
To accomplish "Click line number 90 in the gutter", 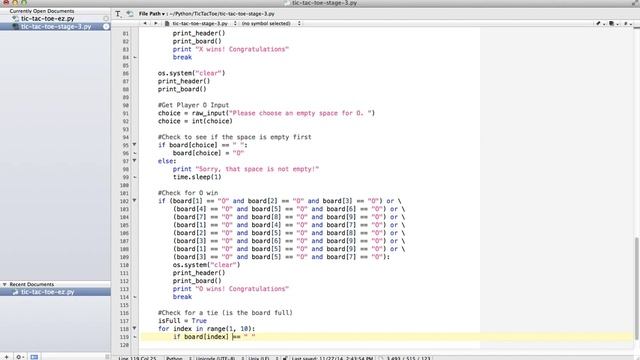I will click(x=126, y=105).
